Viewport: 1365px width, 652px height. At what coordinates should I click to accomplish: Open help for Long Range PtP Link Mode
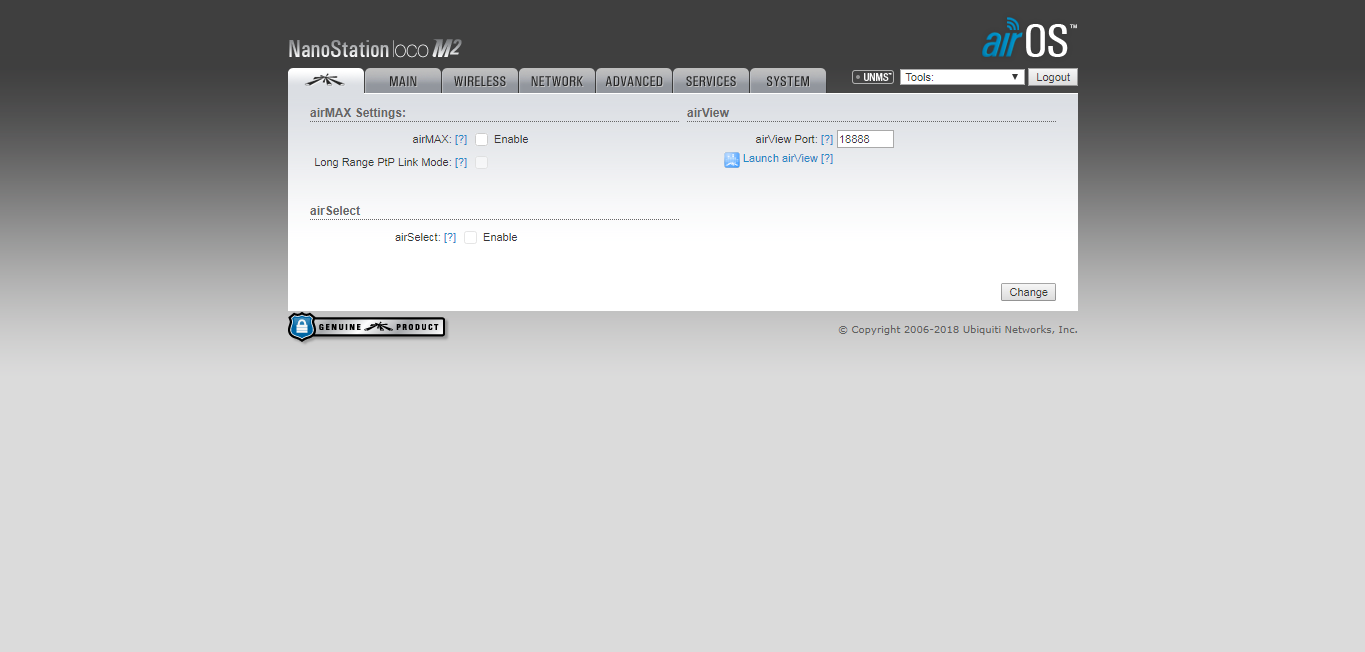click(x=461, y=162)
